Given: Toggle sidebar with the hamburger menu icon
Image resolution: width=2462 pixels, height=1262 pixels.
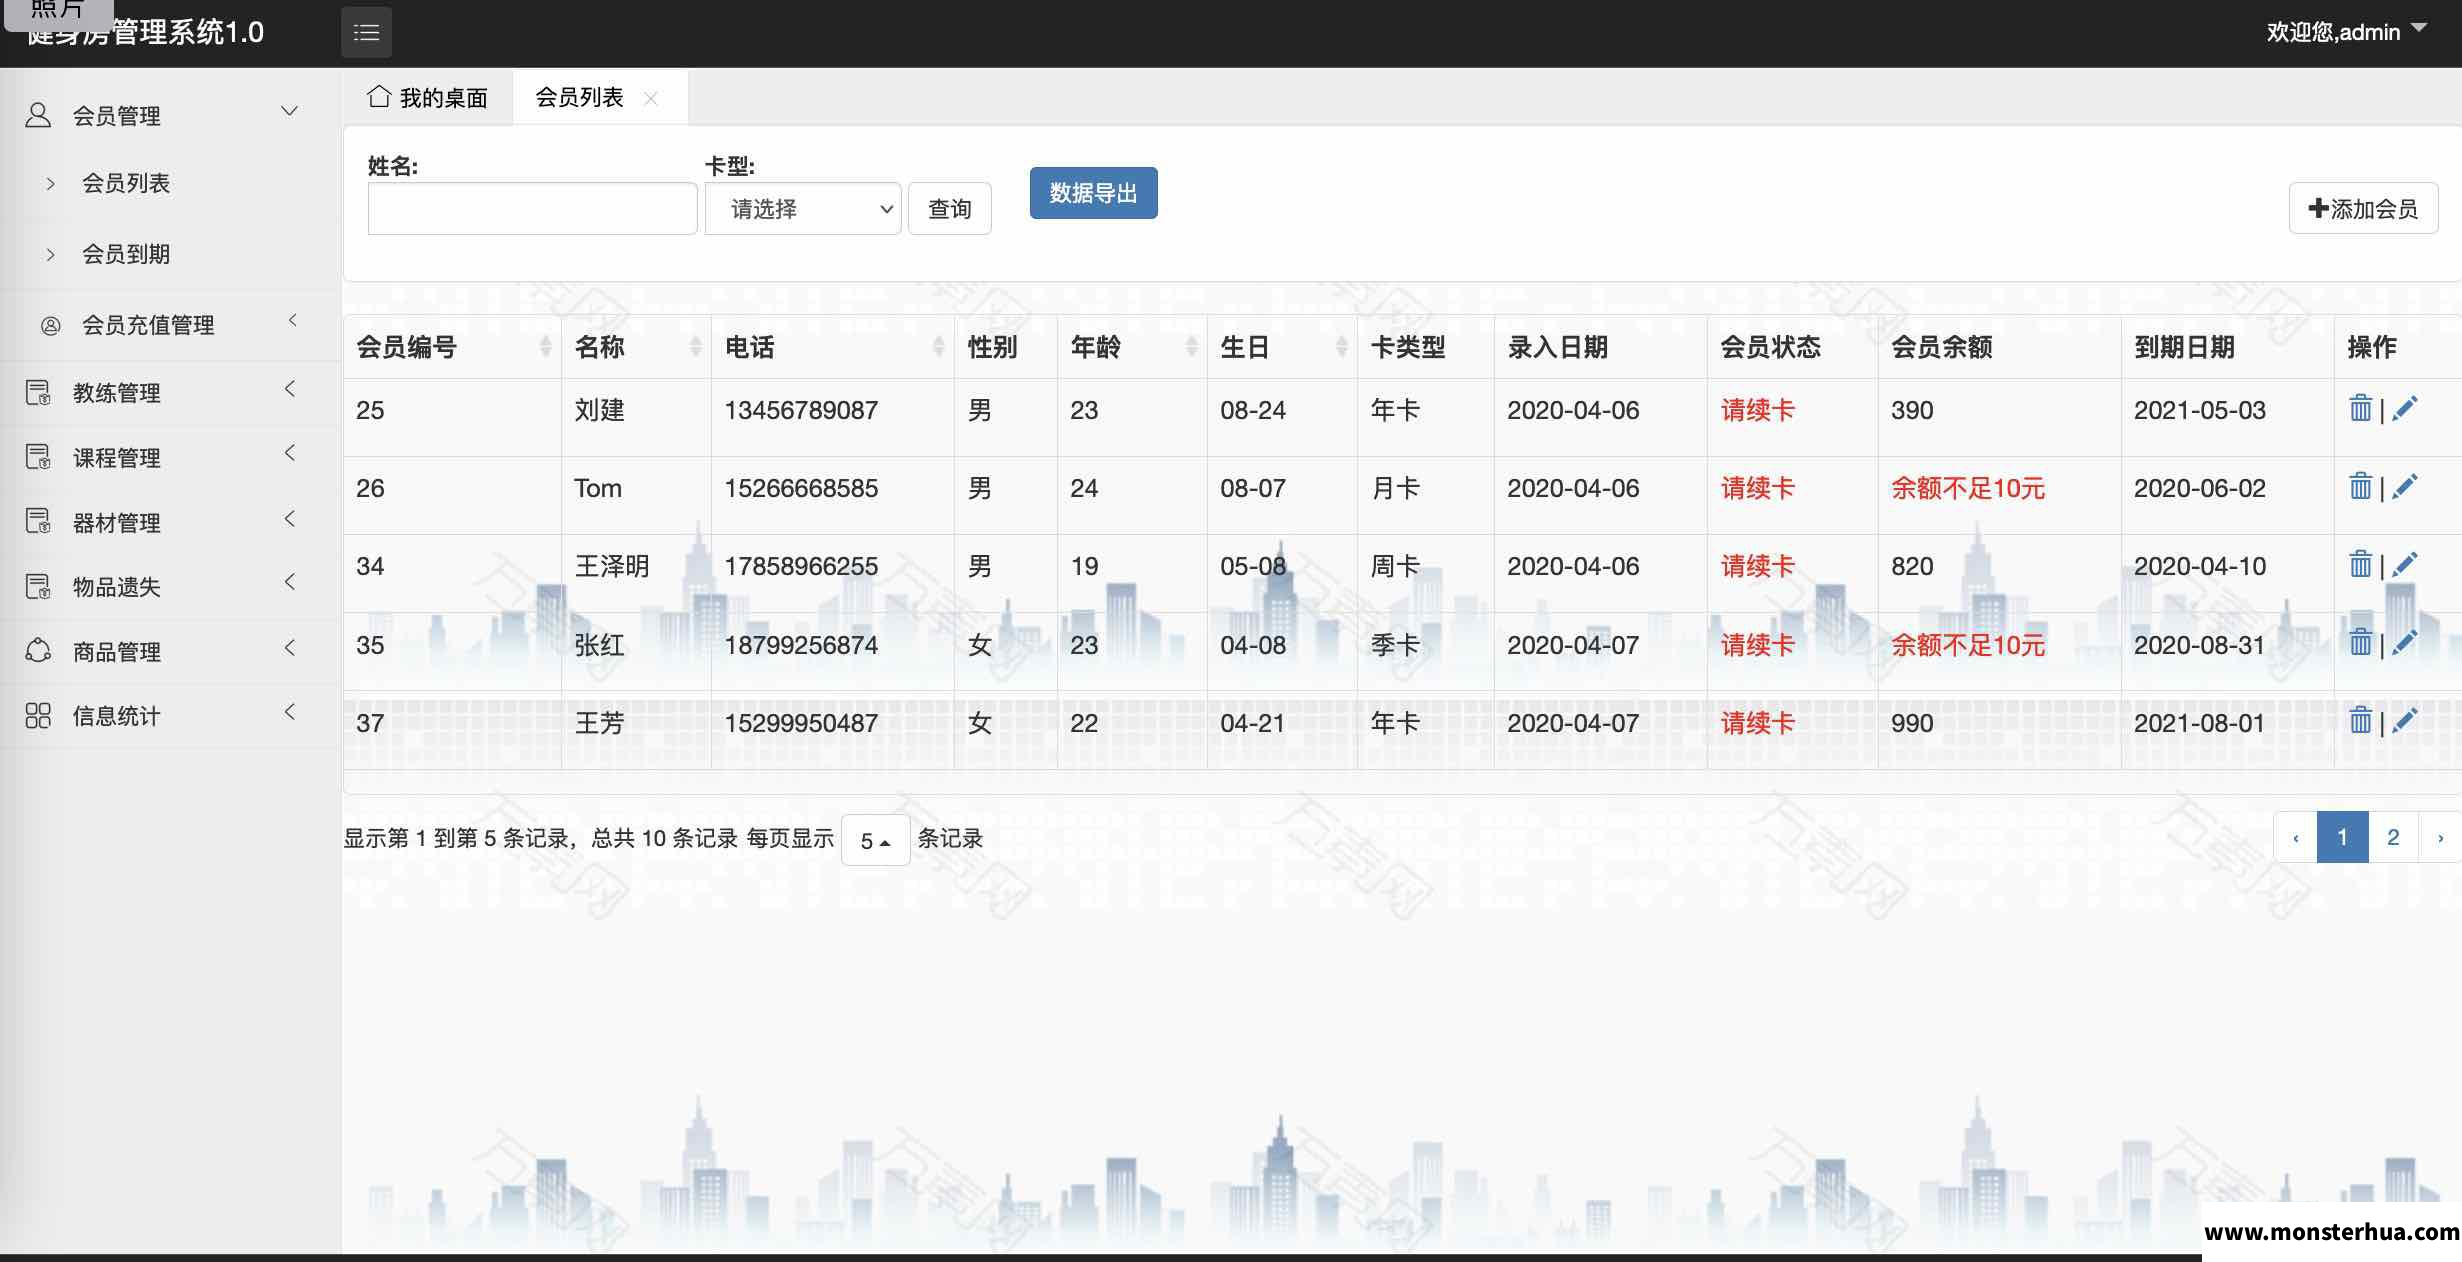Looking at the screenshot, I should 366,32.
